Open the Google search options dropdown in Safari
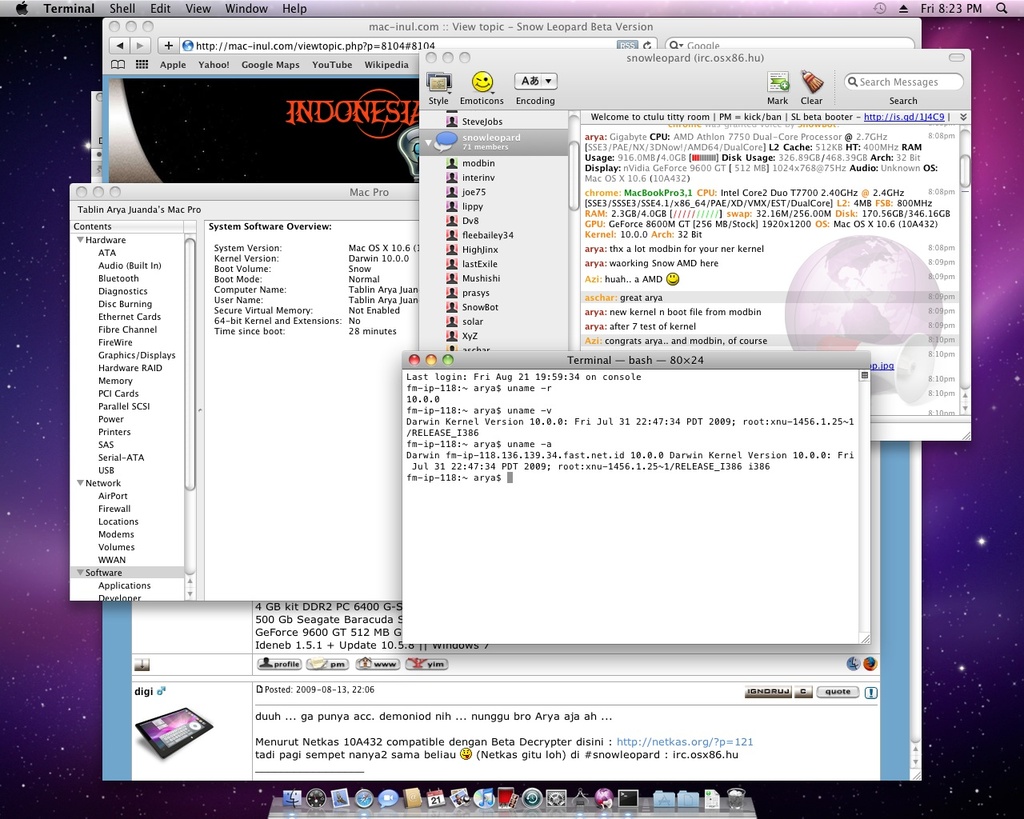The width and height of the screenshot is (1024, 819). point(676,46)
